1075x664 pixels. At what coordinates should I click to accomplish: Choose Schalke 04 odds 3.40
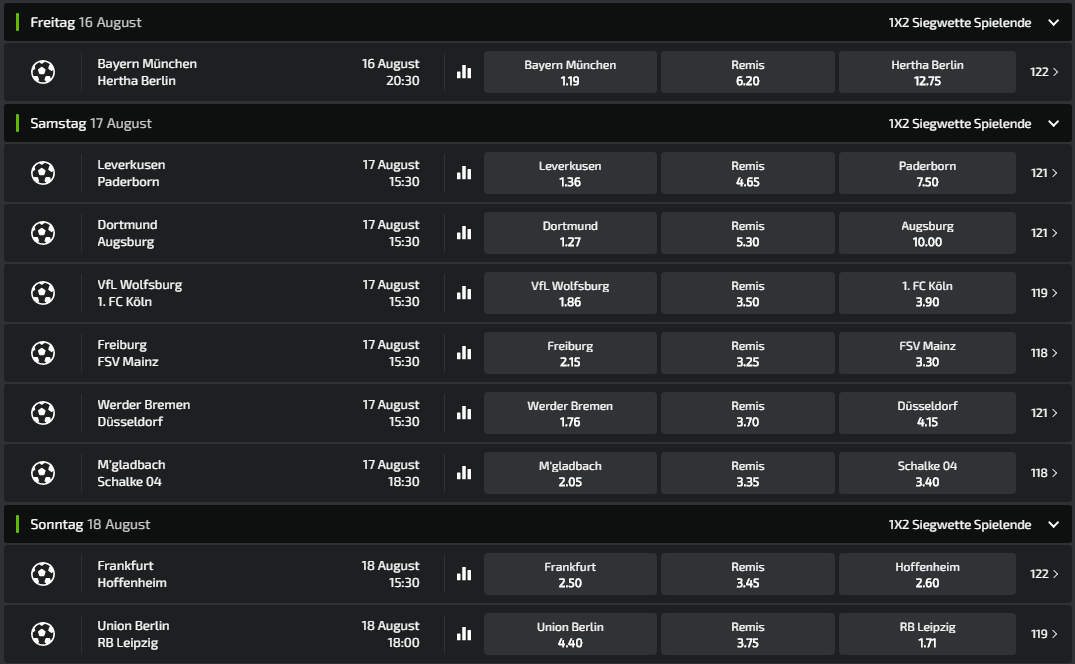pyautogui.click(x=927, y=473)
